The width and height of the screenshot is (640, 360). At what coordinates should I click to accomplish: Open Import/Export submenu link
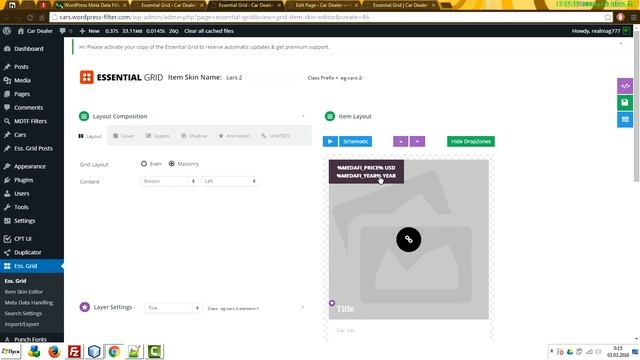tap(22, 324)
